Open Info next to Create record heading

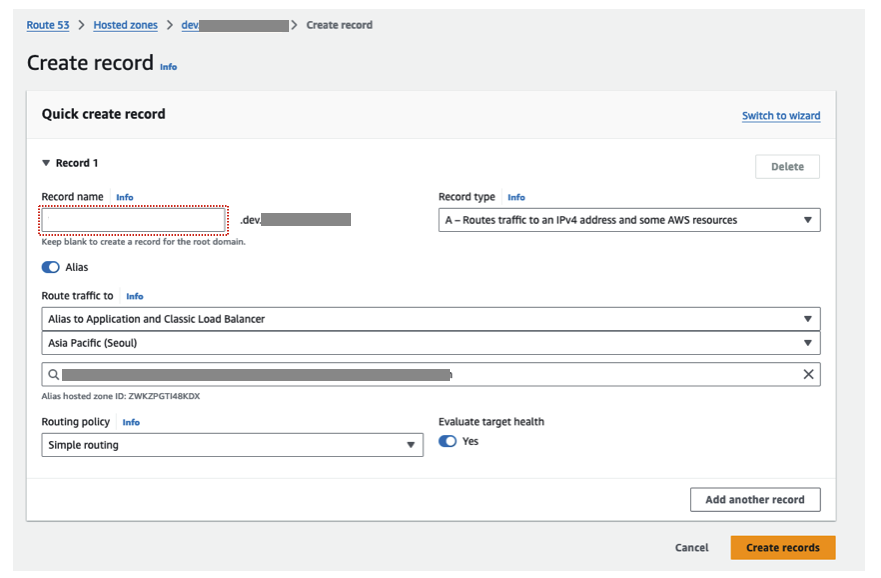169,67
